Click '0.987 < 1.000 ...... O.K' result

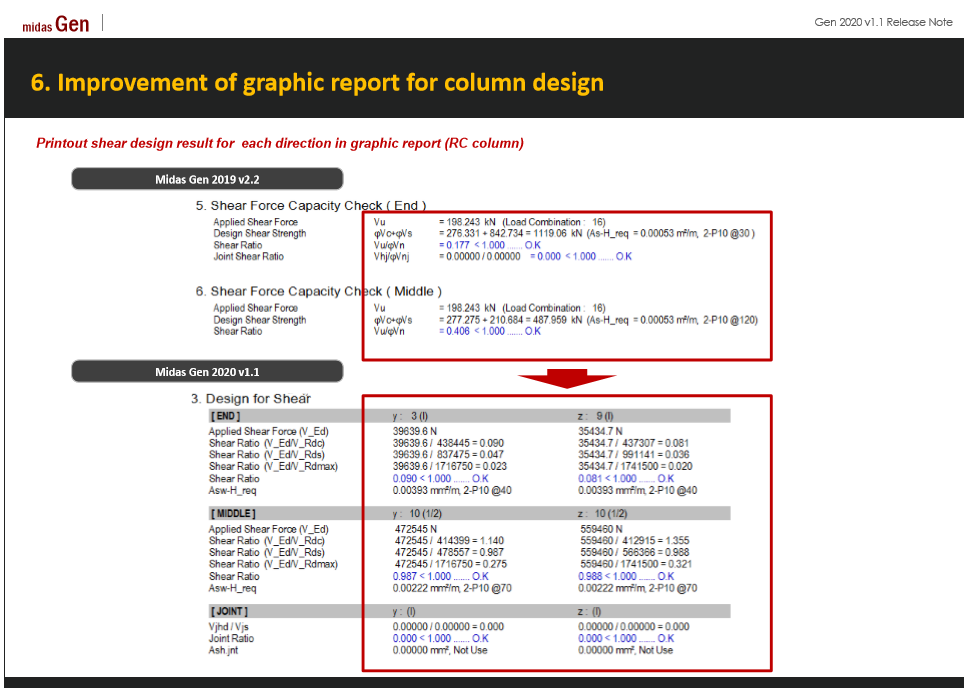pos(441,577)
